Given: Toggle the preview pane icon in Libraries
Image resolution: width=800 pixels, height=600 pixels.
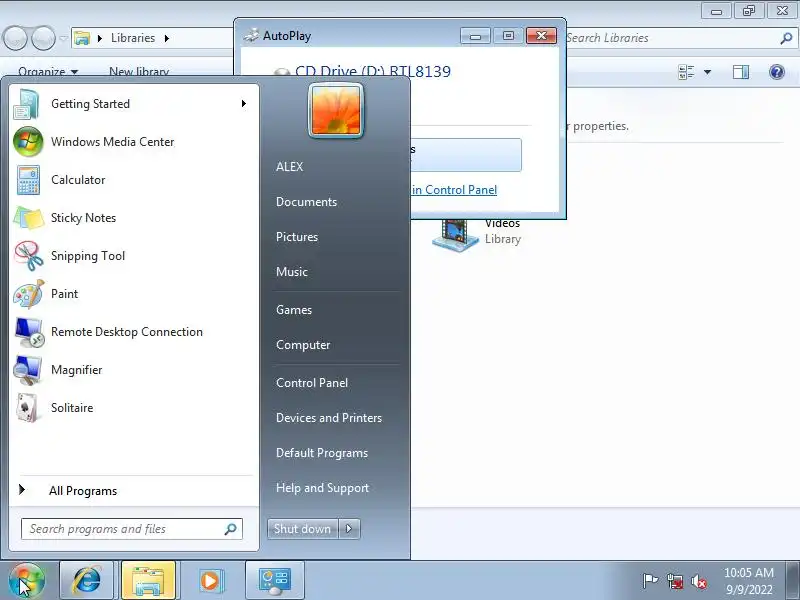Looking at the screenshot, I should 741,72.
